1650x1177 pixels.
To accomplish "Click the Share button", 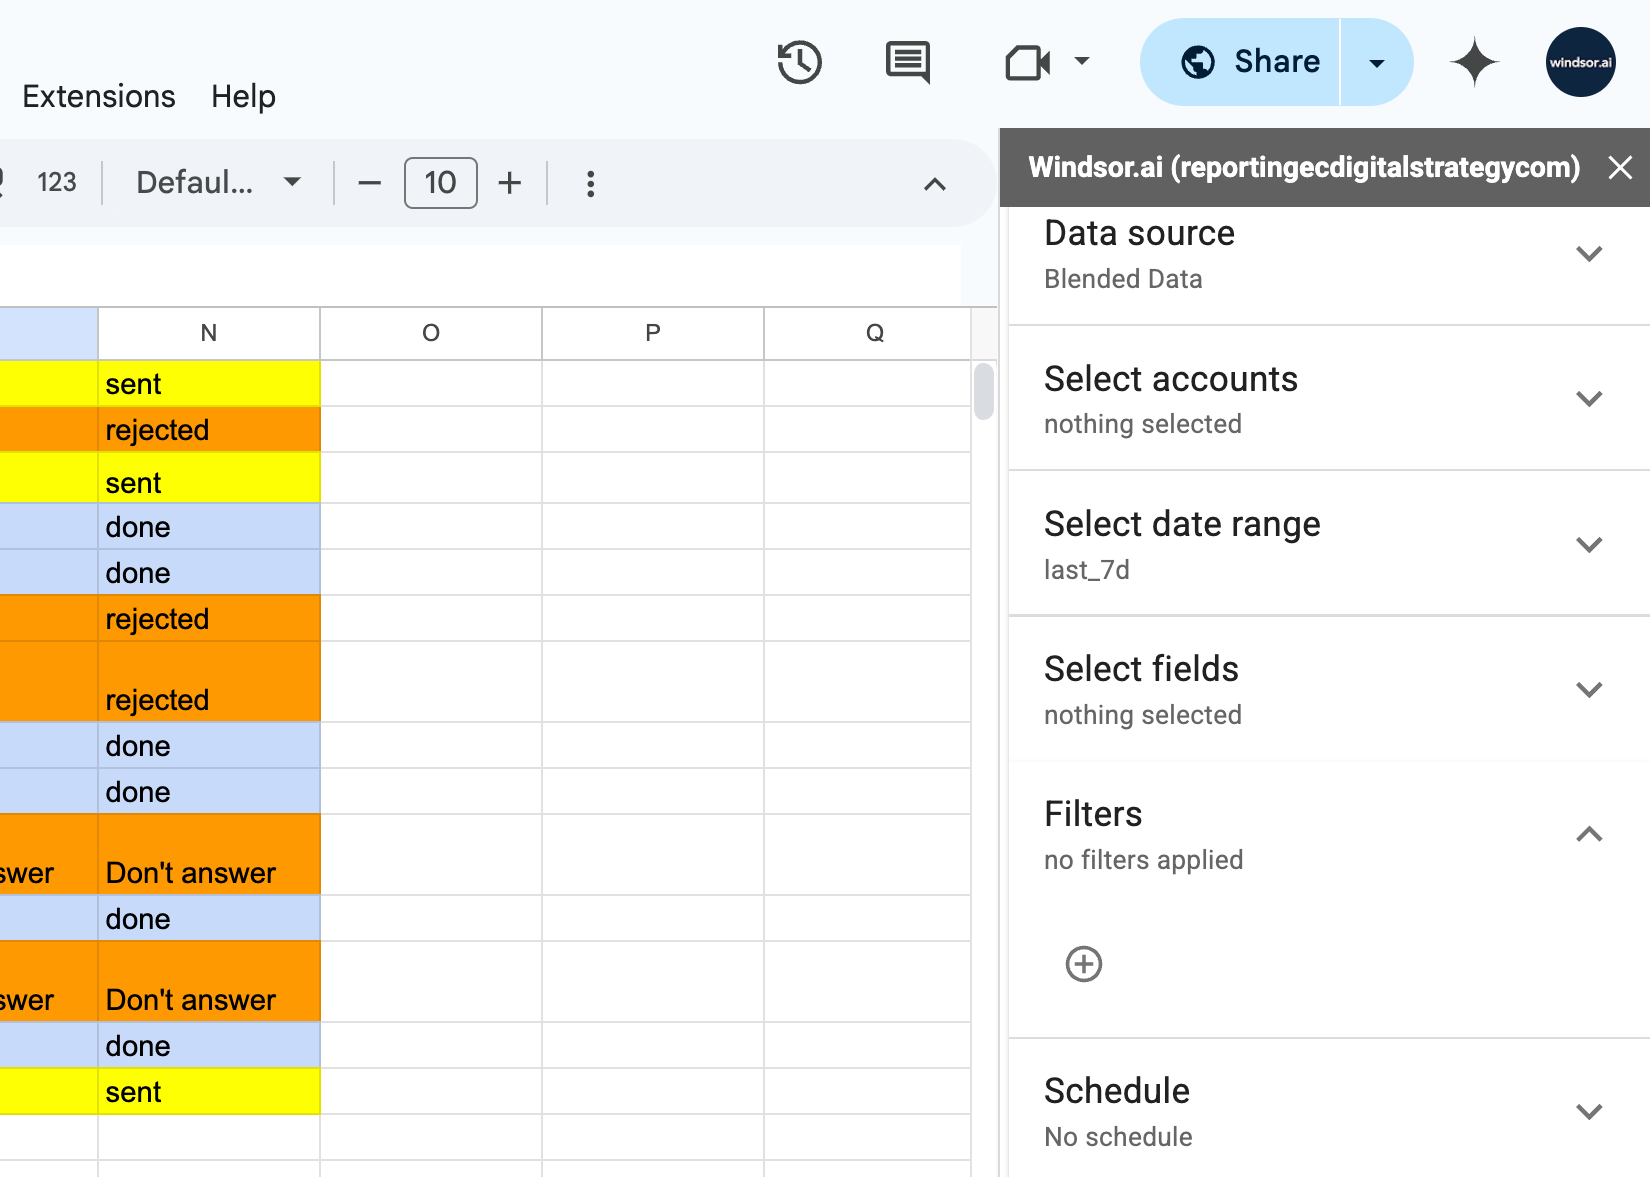I will coord(1251,61).
